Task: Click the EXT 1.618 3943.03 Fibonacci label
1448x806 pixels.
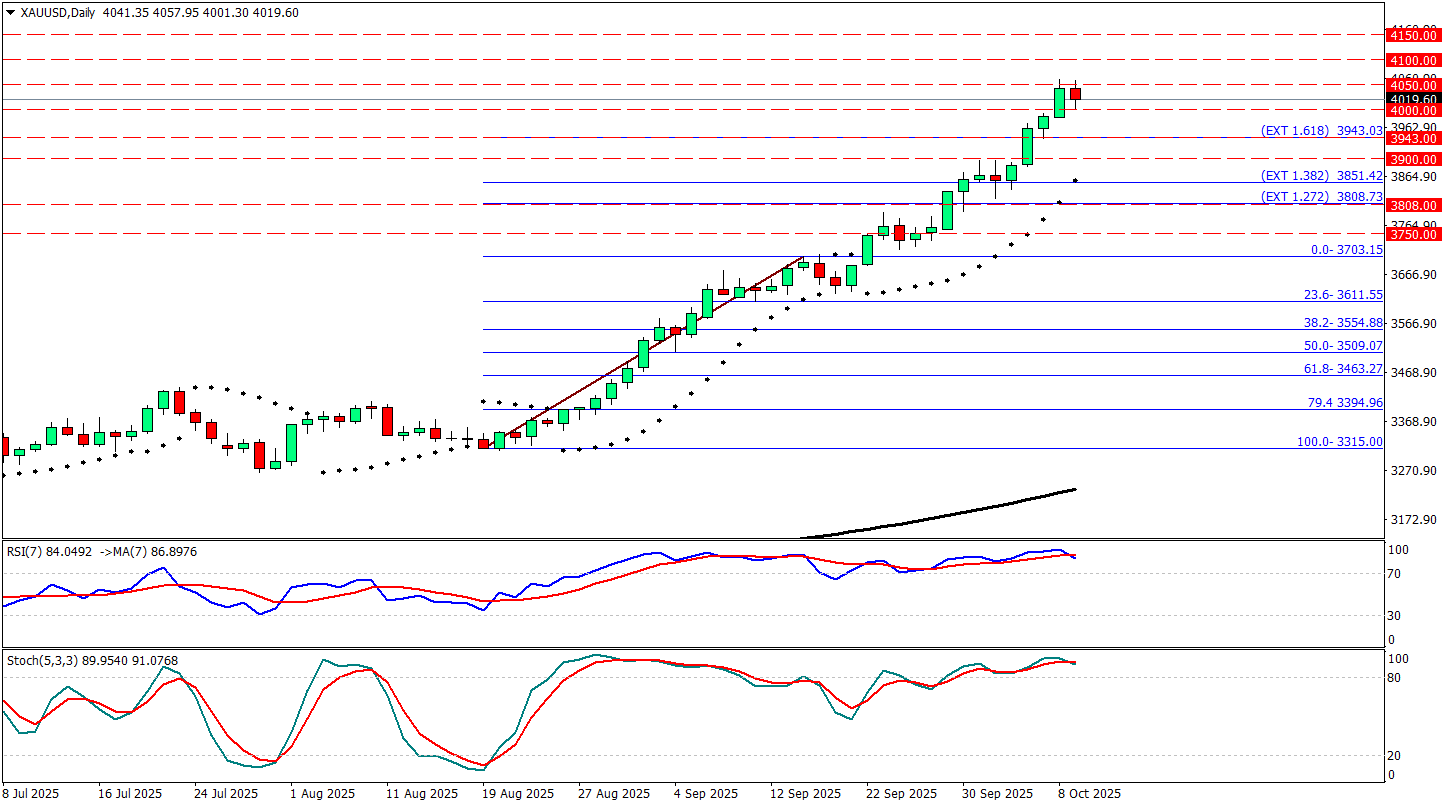Action: click(x=1321, y=131)
